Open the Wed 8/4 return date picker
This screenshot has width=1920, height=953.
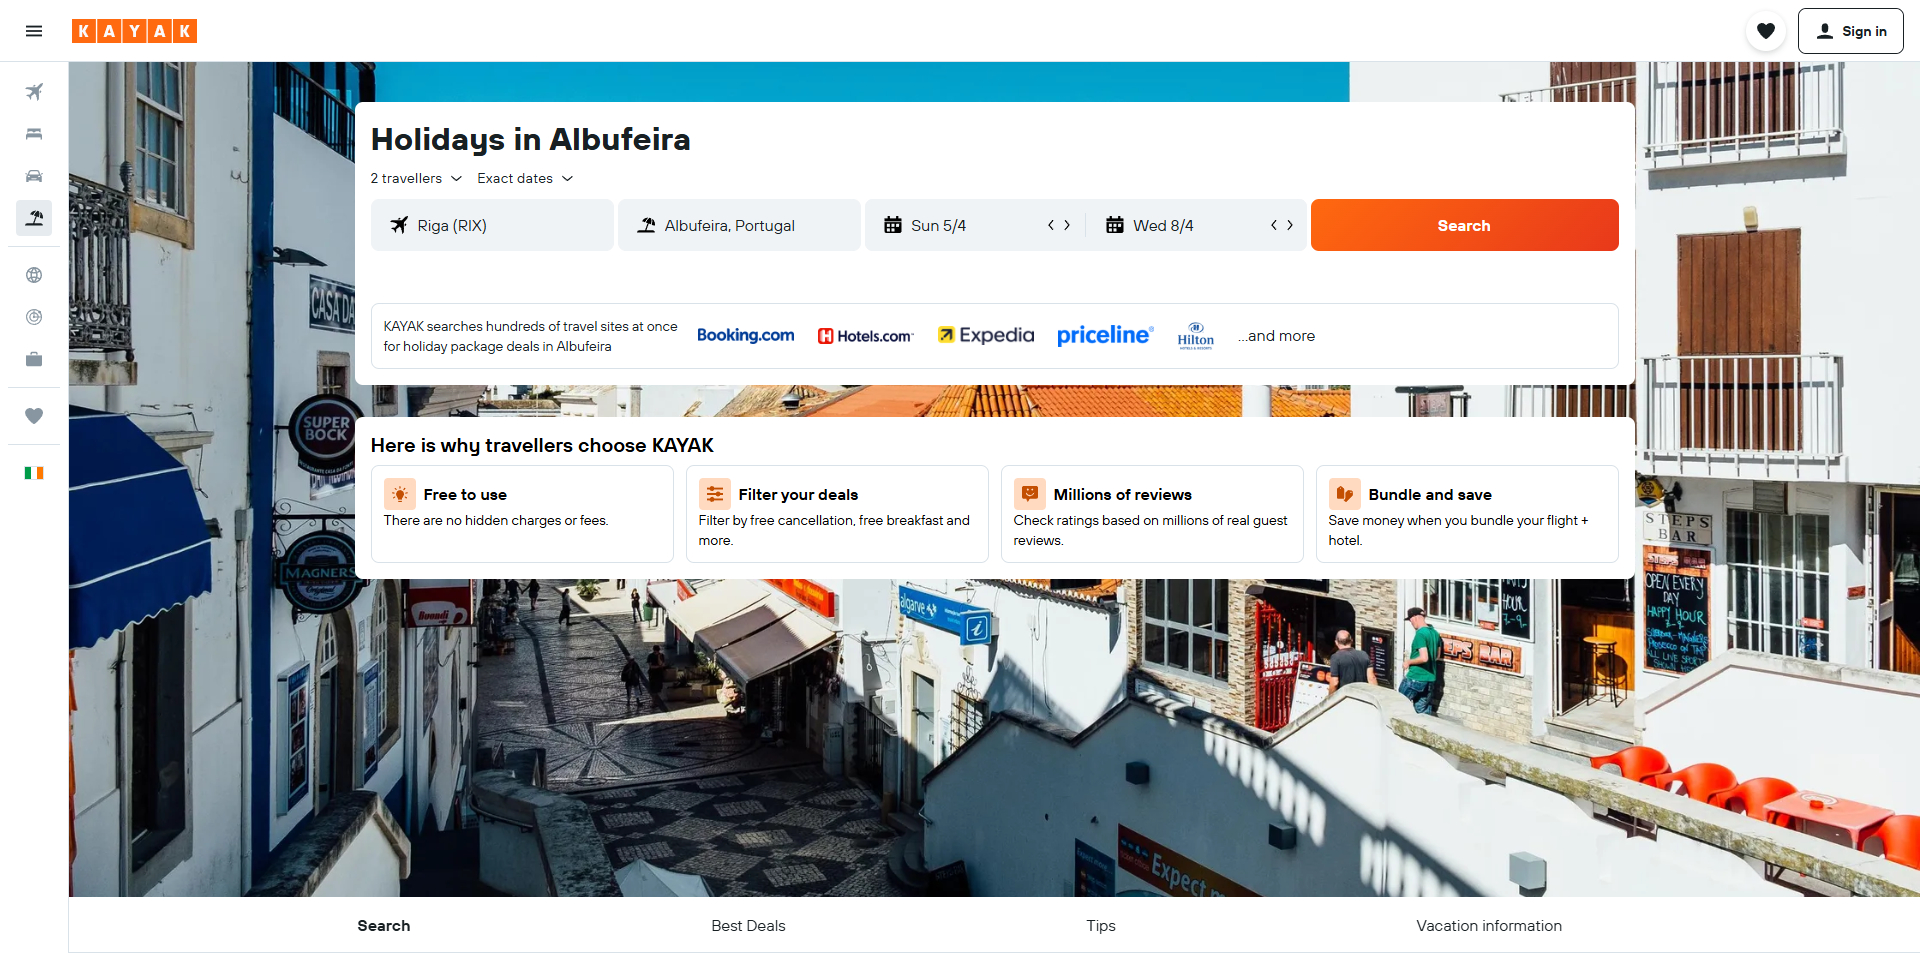pos(1163,226)
